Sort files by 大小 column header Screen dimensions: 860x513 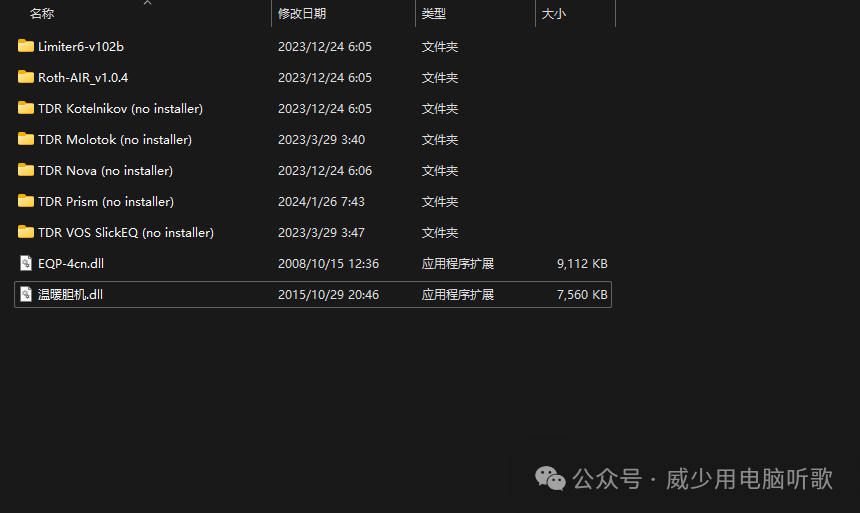coord(553,14)
